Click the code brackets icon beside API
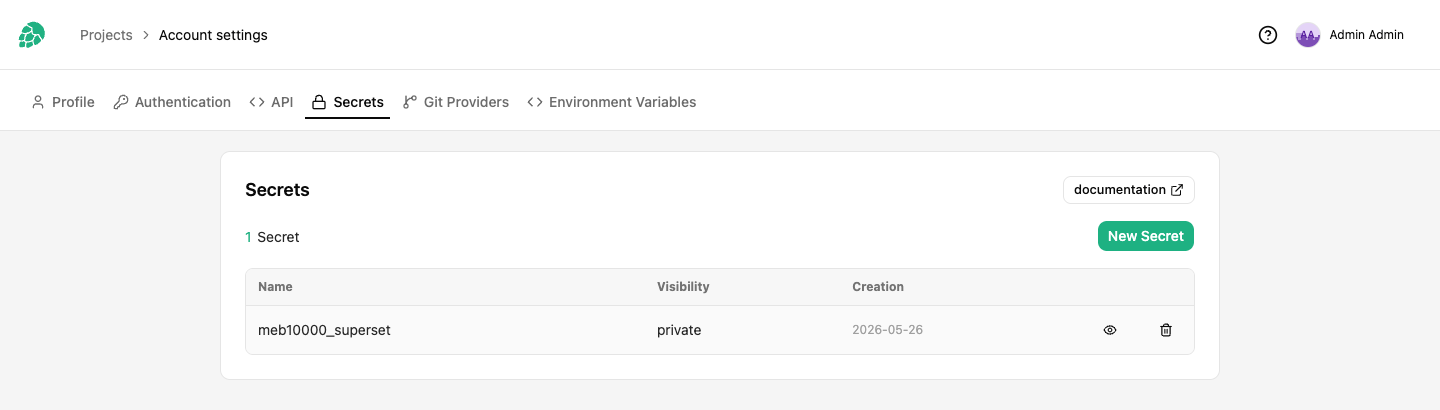Viewport: 1440px width, 410px height. click(257, 102)
